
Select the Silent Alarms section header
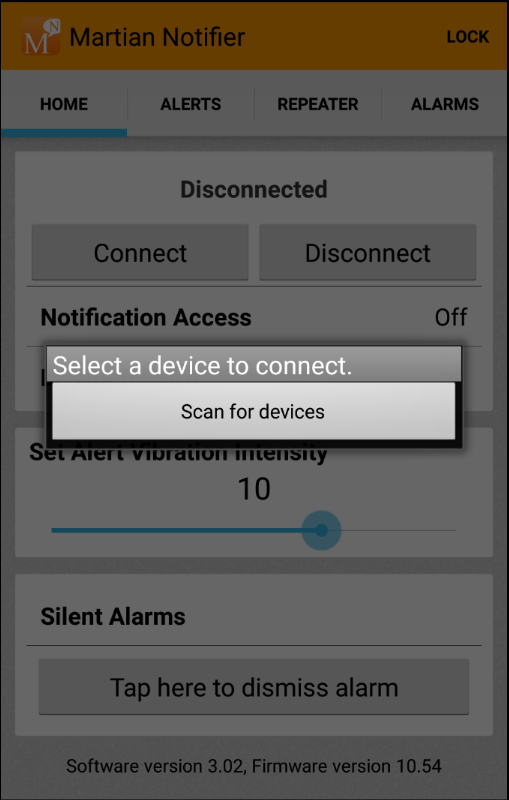(x=113, y=616)
